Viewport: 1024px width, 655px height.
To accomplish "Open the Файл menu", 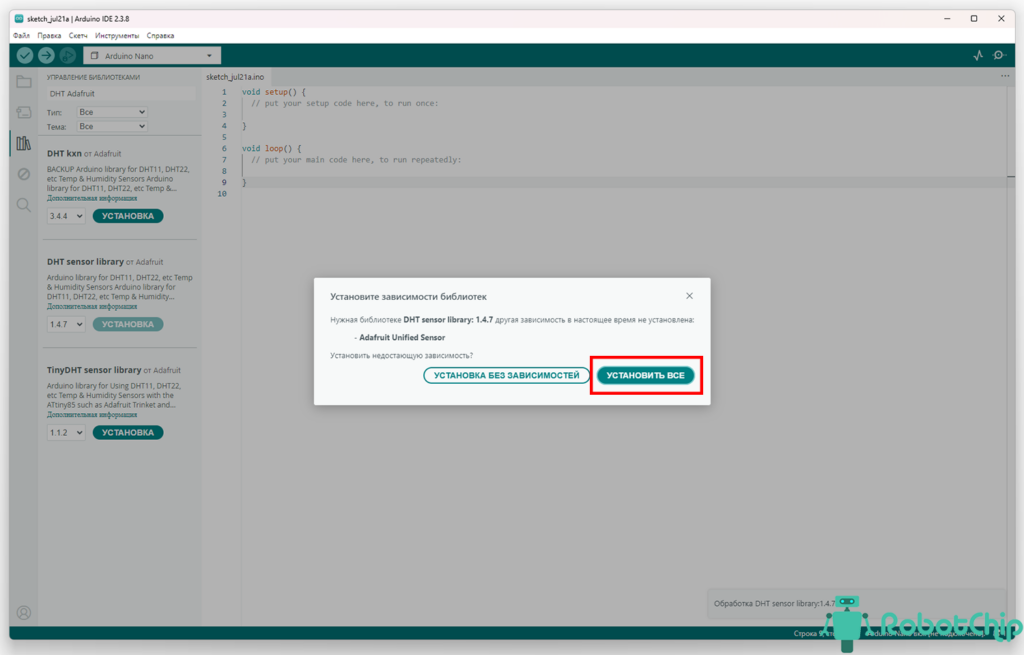I will 21,35.
